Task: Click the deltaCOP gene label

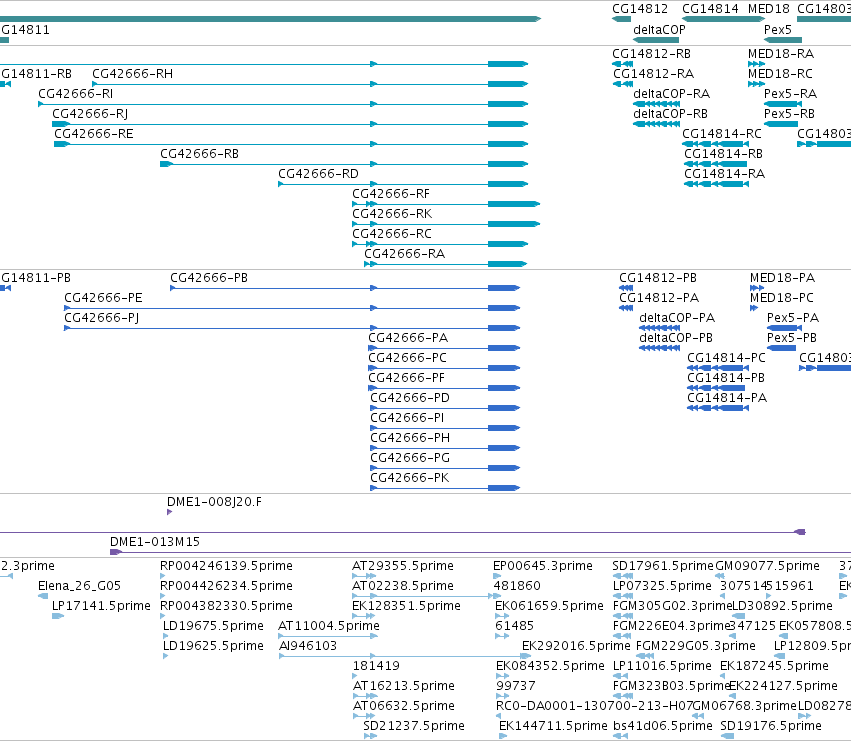Action: point(659,30)
